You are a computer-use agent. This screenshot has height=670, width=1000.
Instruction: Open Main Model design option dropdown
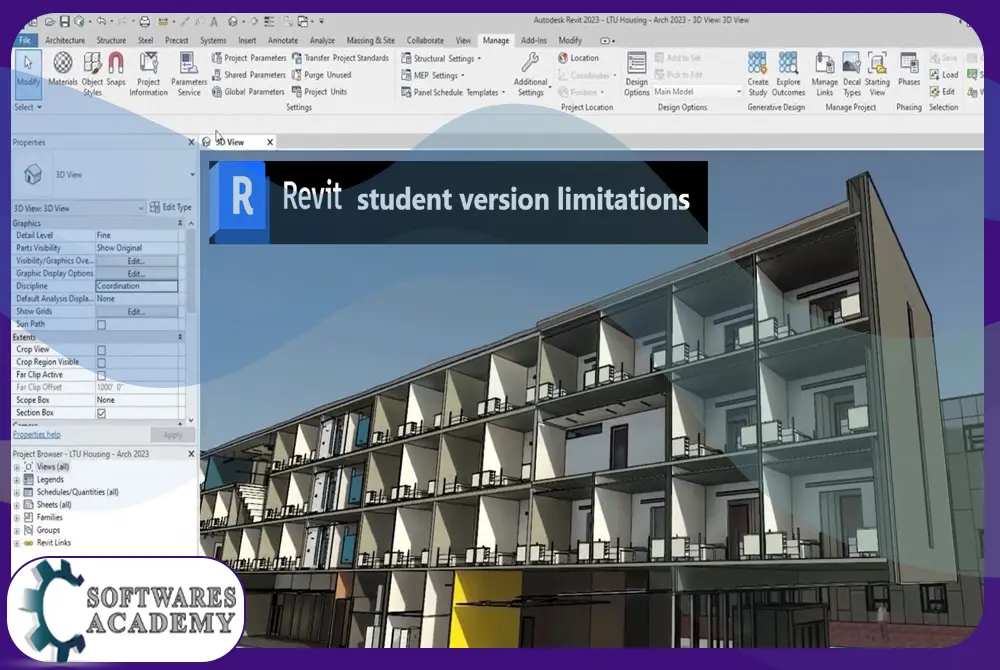pyautogui.click(x=698, y=92)
